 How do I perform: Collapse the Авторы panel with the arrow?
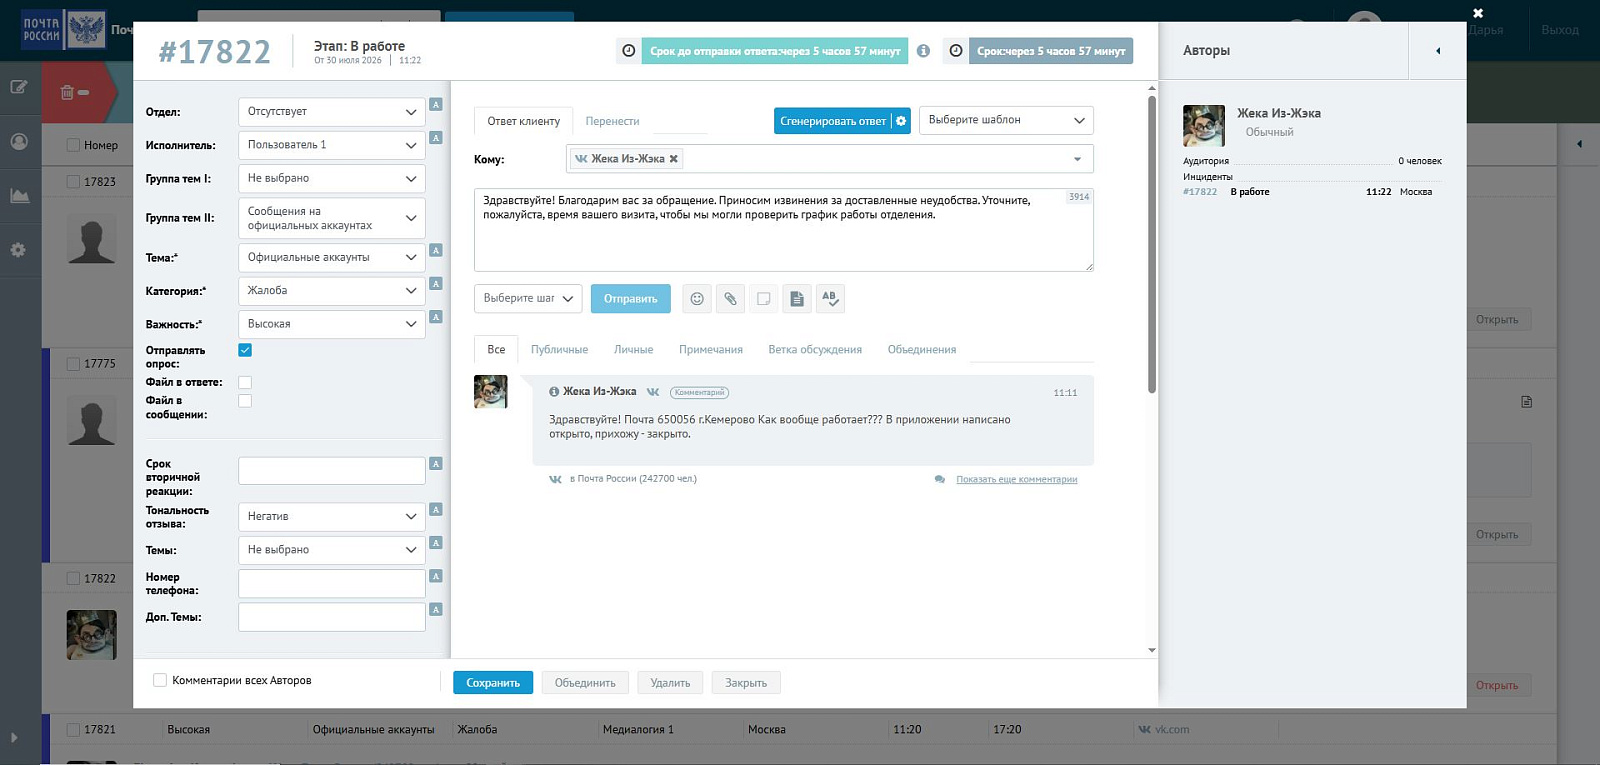pos(1438,51)
